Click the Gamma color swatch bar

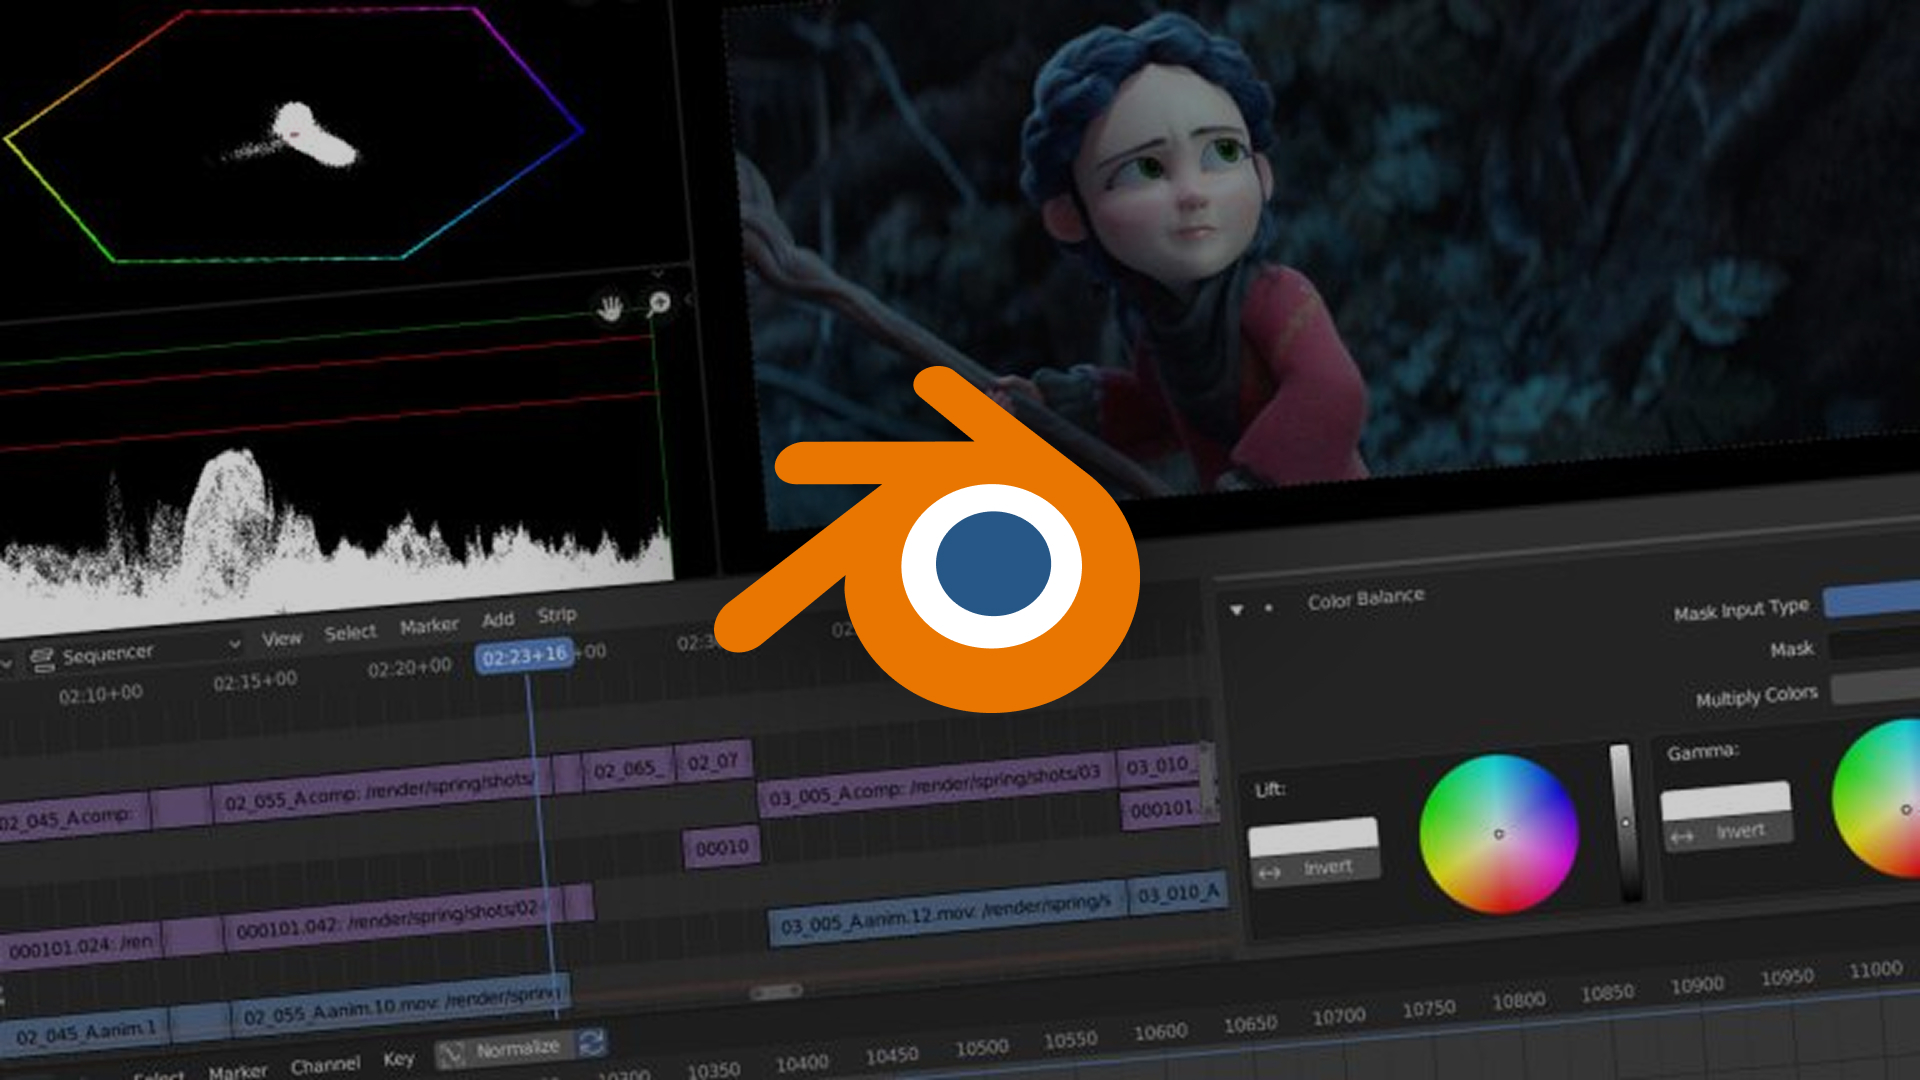[x=1725, y=801]
